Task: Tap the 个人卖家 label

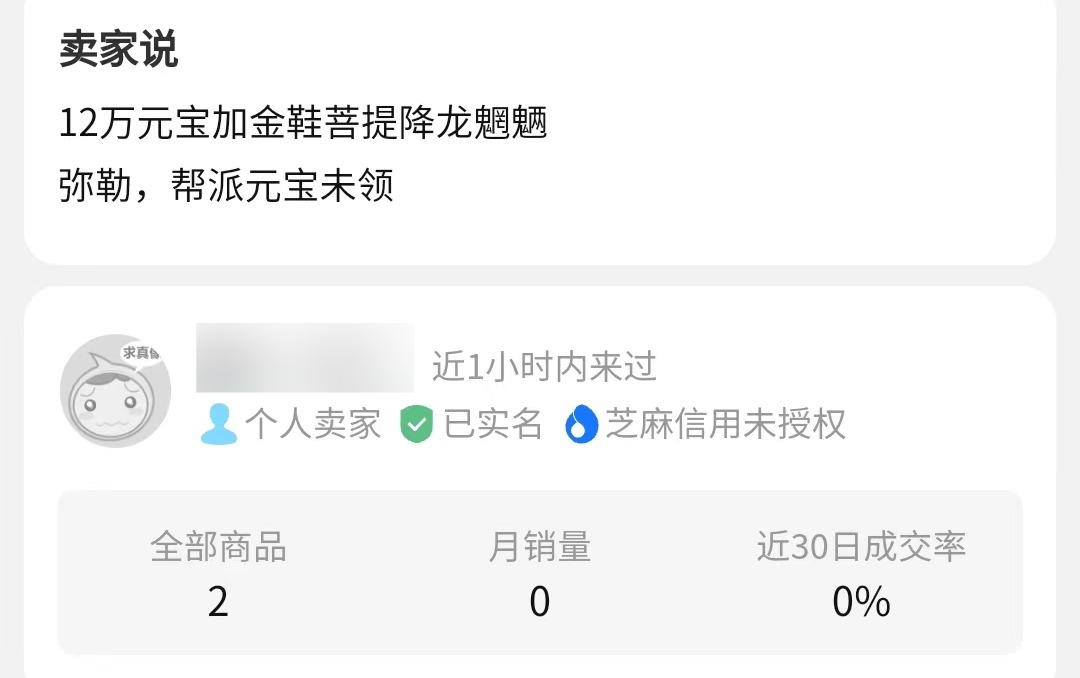Action: coord(312,424)
